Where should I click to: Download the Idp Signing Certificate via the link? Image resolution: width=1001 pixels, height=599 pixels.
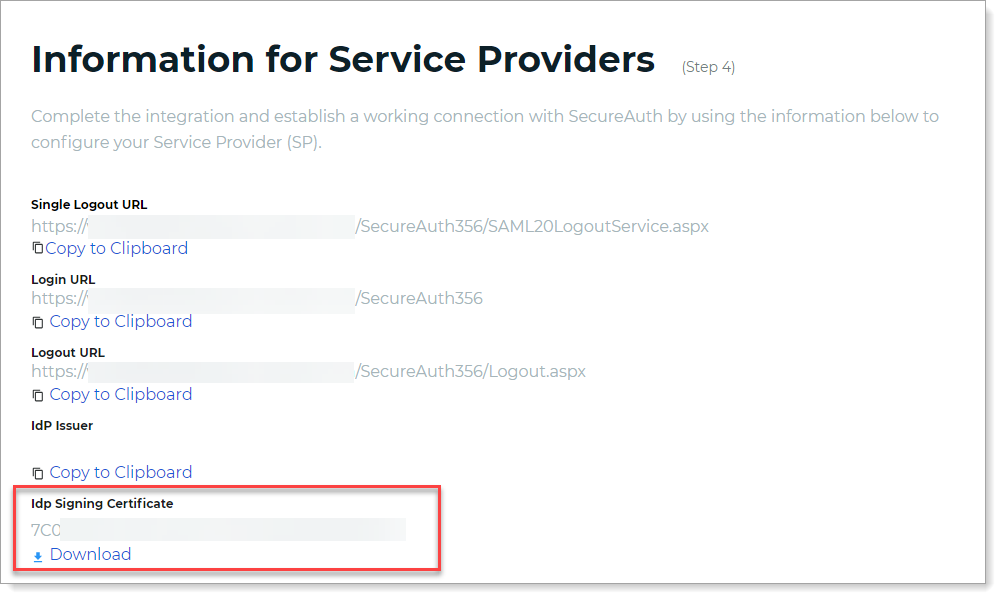click(90, 554)
